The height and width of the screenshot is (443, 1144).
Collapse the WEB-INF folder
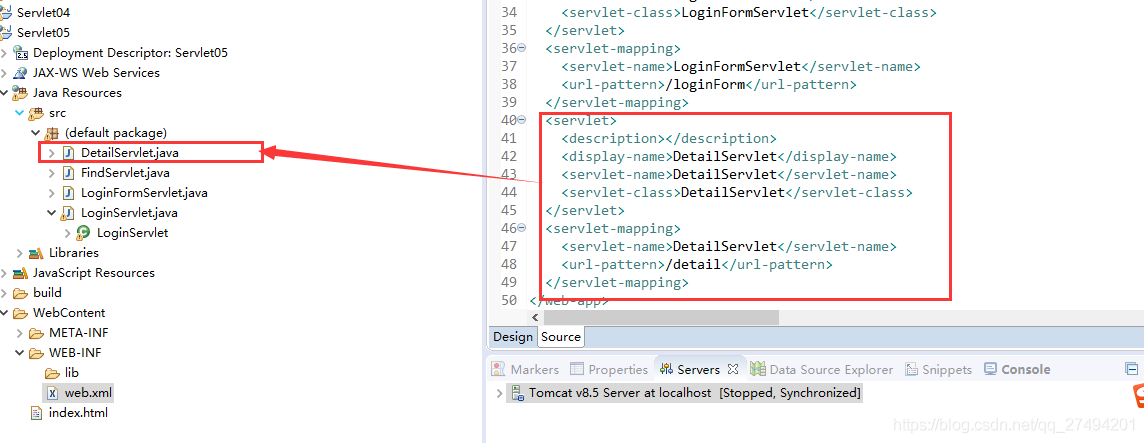point(20,353)
